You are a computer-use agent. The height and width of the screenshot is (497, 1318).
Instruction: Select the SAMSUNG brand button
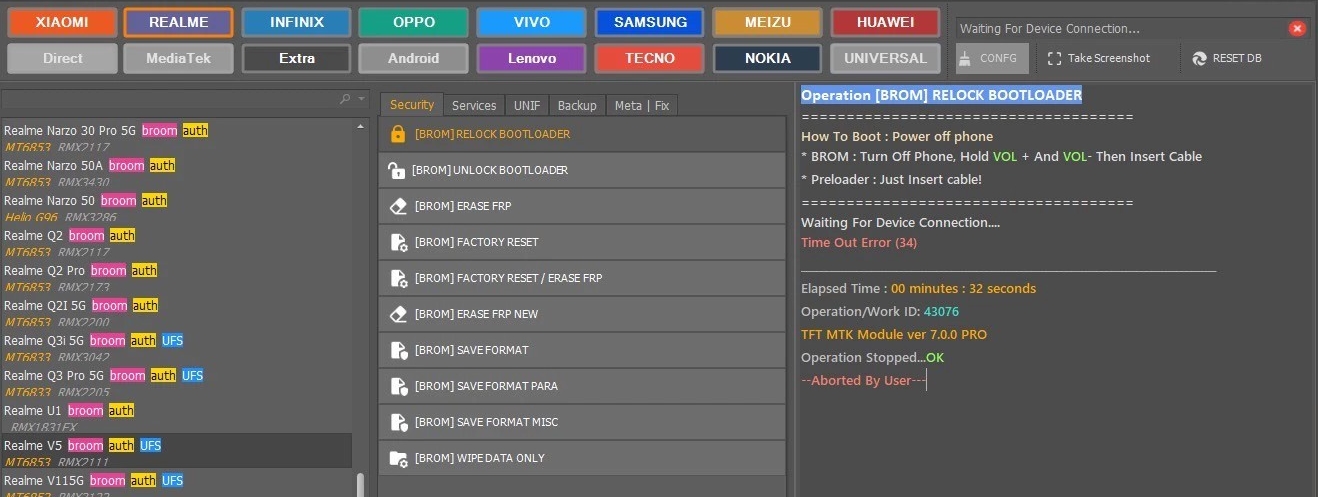pos(650,22)
